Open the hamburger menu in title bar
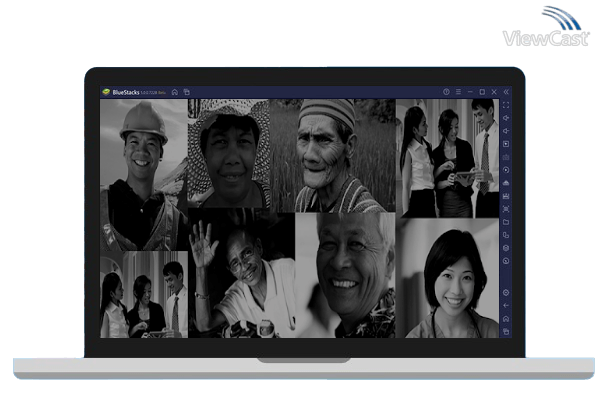Viewport: 602px width, 414px height. pyautogui.click(x=458, y=92)
